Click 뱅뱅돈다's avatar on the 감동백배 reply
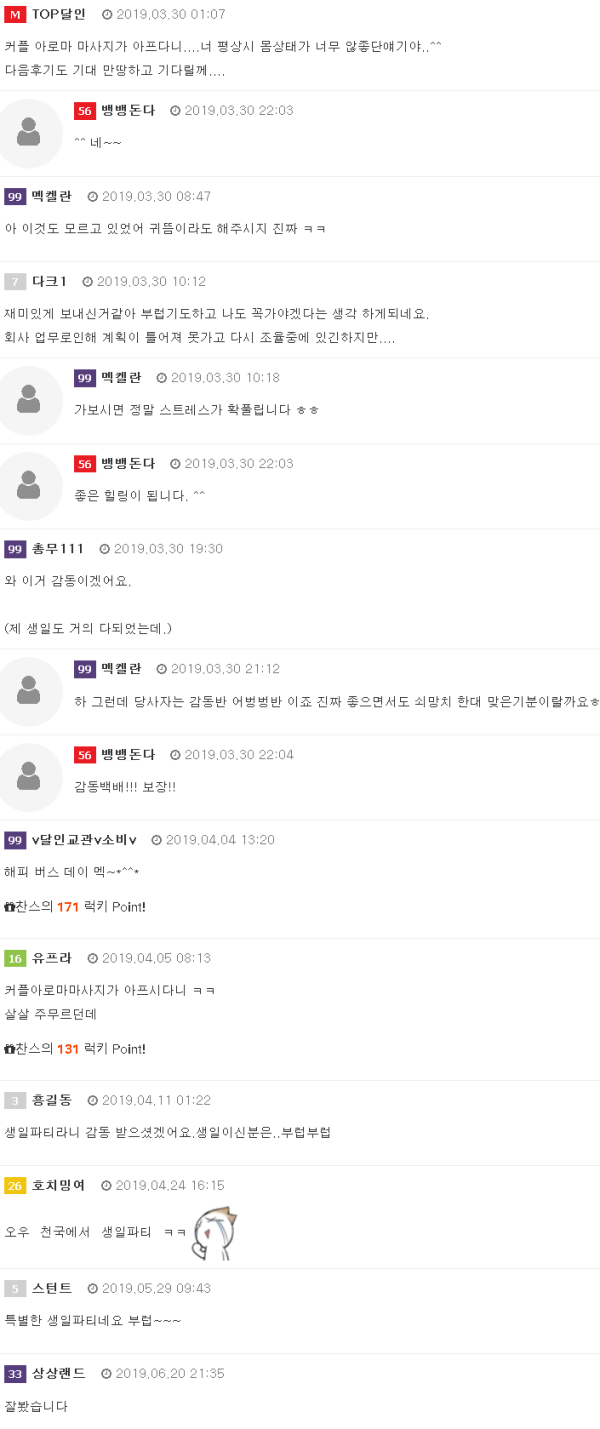 click(29, 777)
